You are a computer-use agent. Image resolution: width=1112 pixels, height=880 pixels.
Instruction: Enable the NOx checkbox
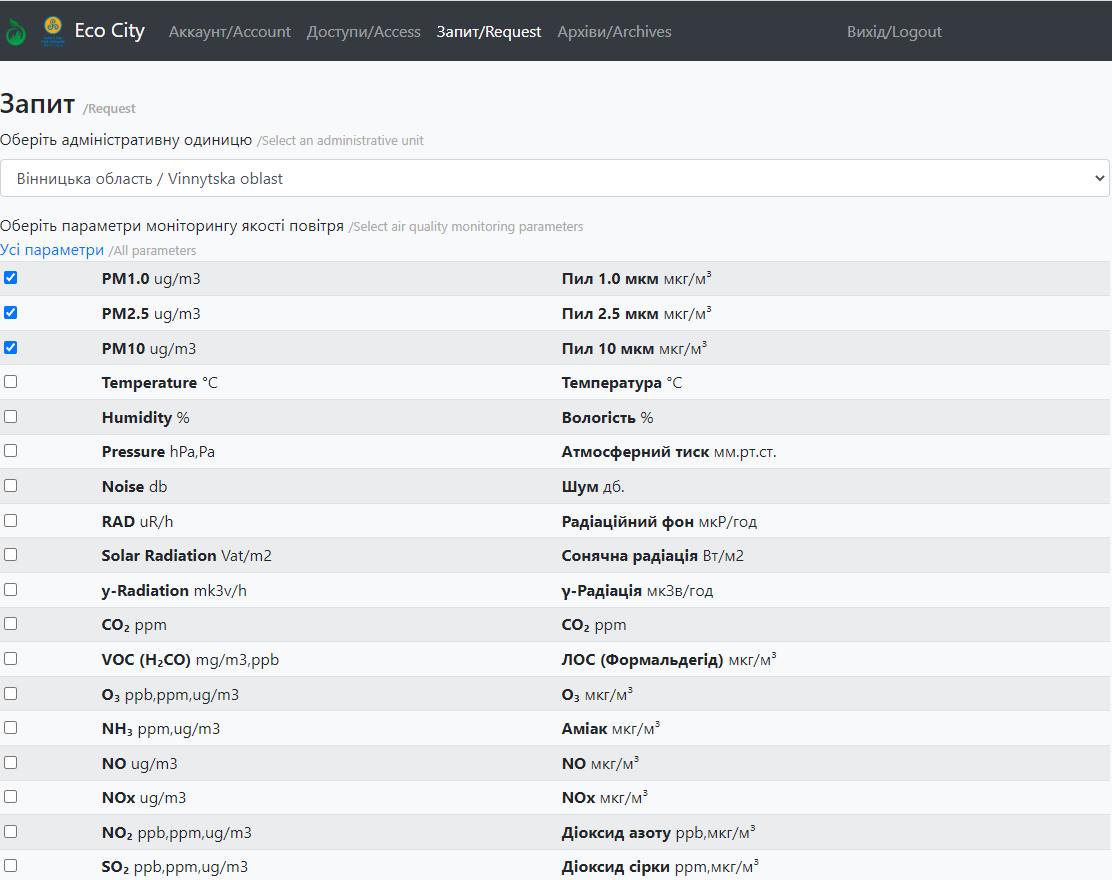(x=11, y=796)
